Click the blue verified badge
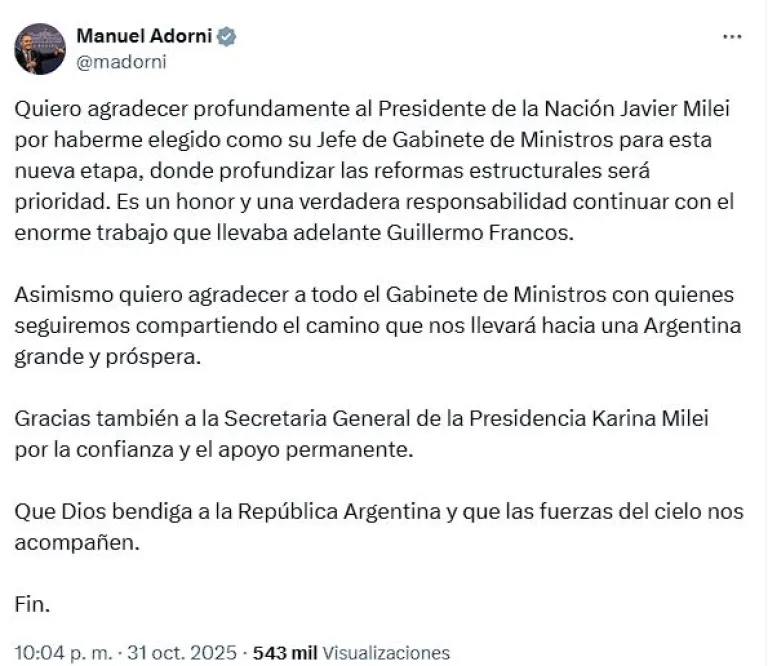The height and width of the screenshot is (666, 768). 227,38
